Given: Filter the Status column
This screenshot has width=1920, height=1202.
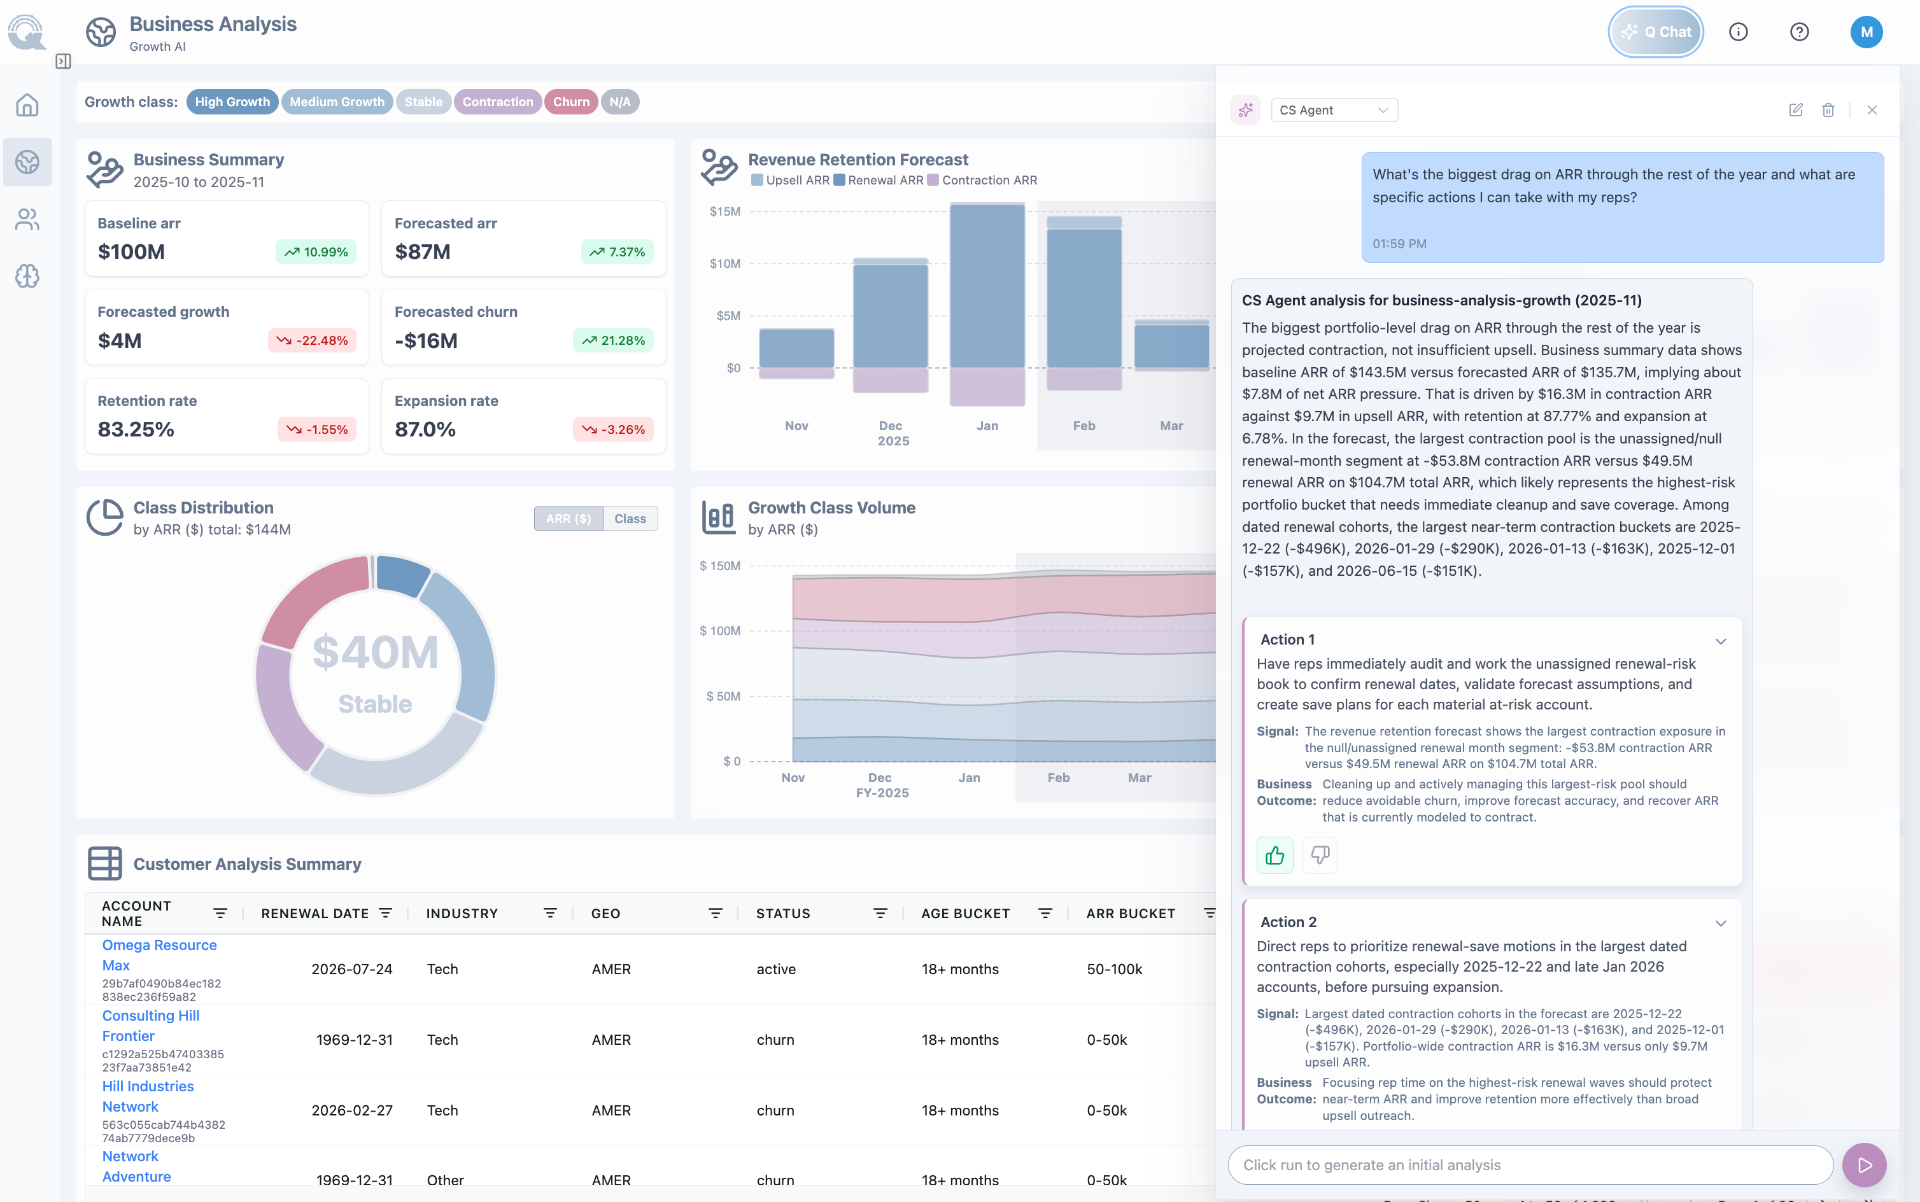Looking at the screenshot, I should [x=880, y=913].
